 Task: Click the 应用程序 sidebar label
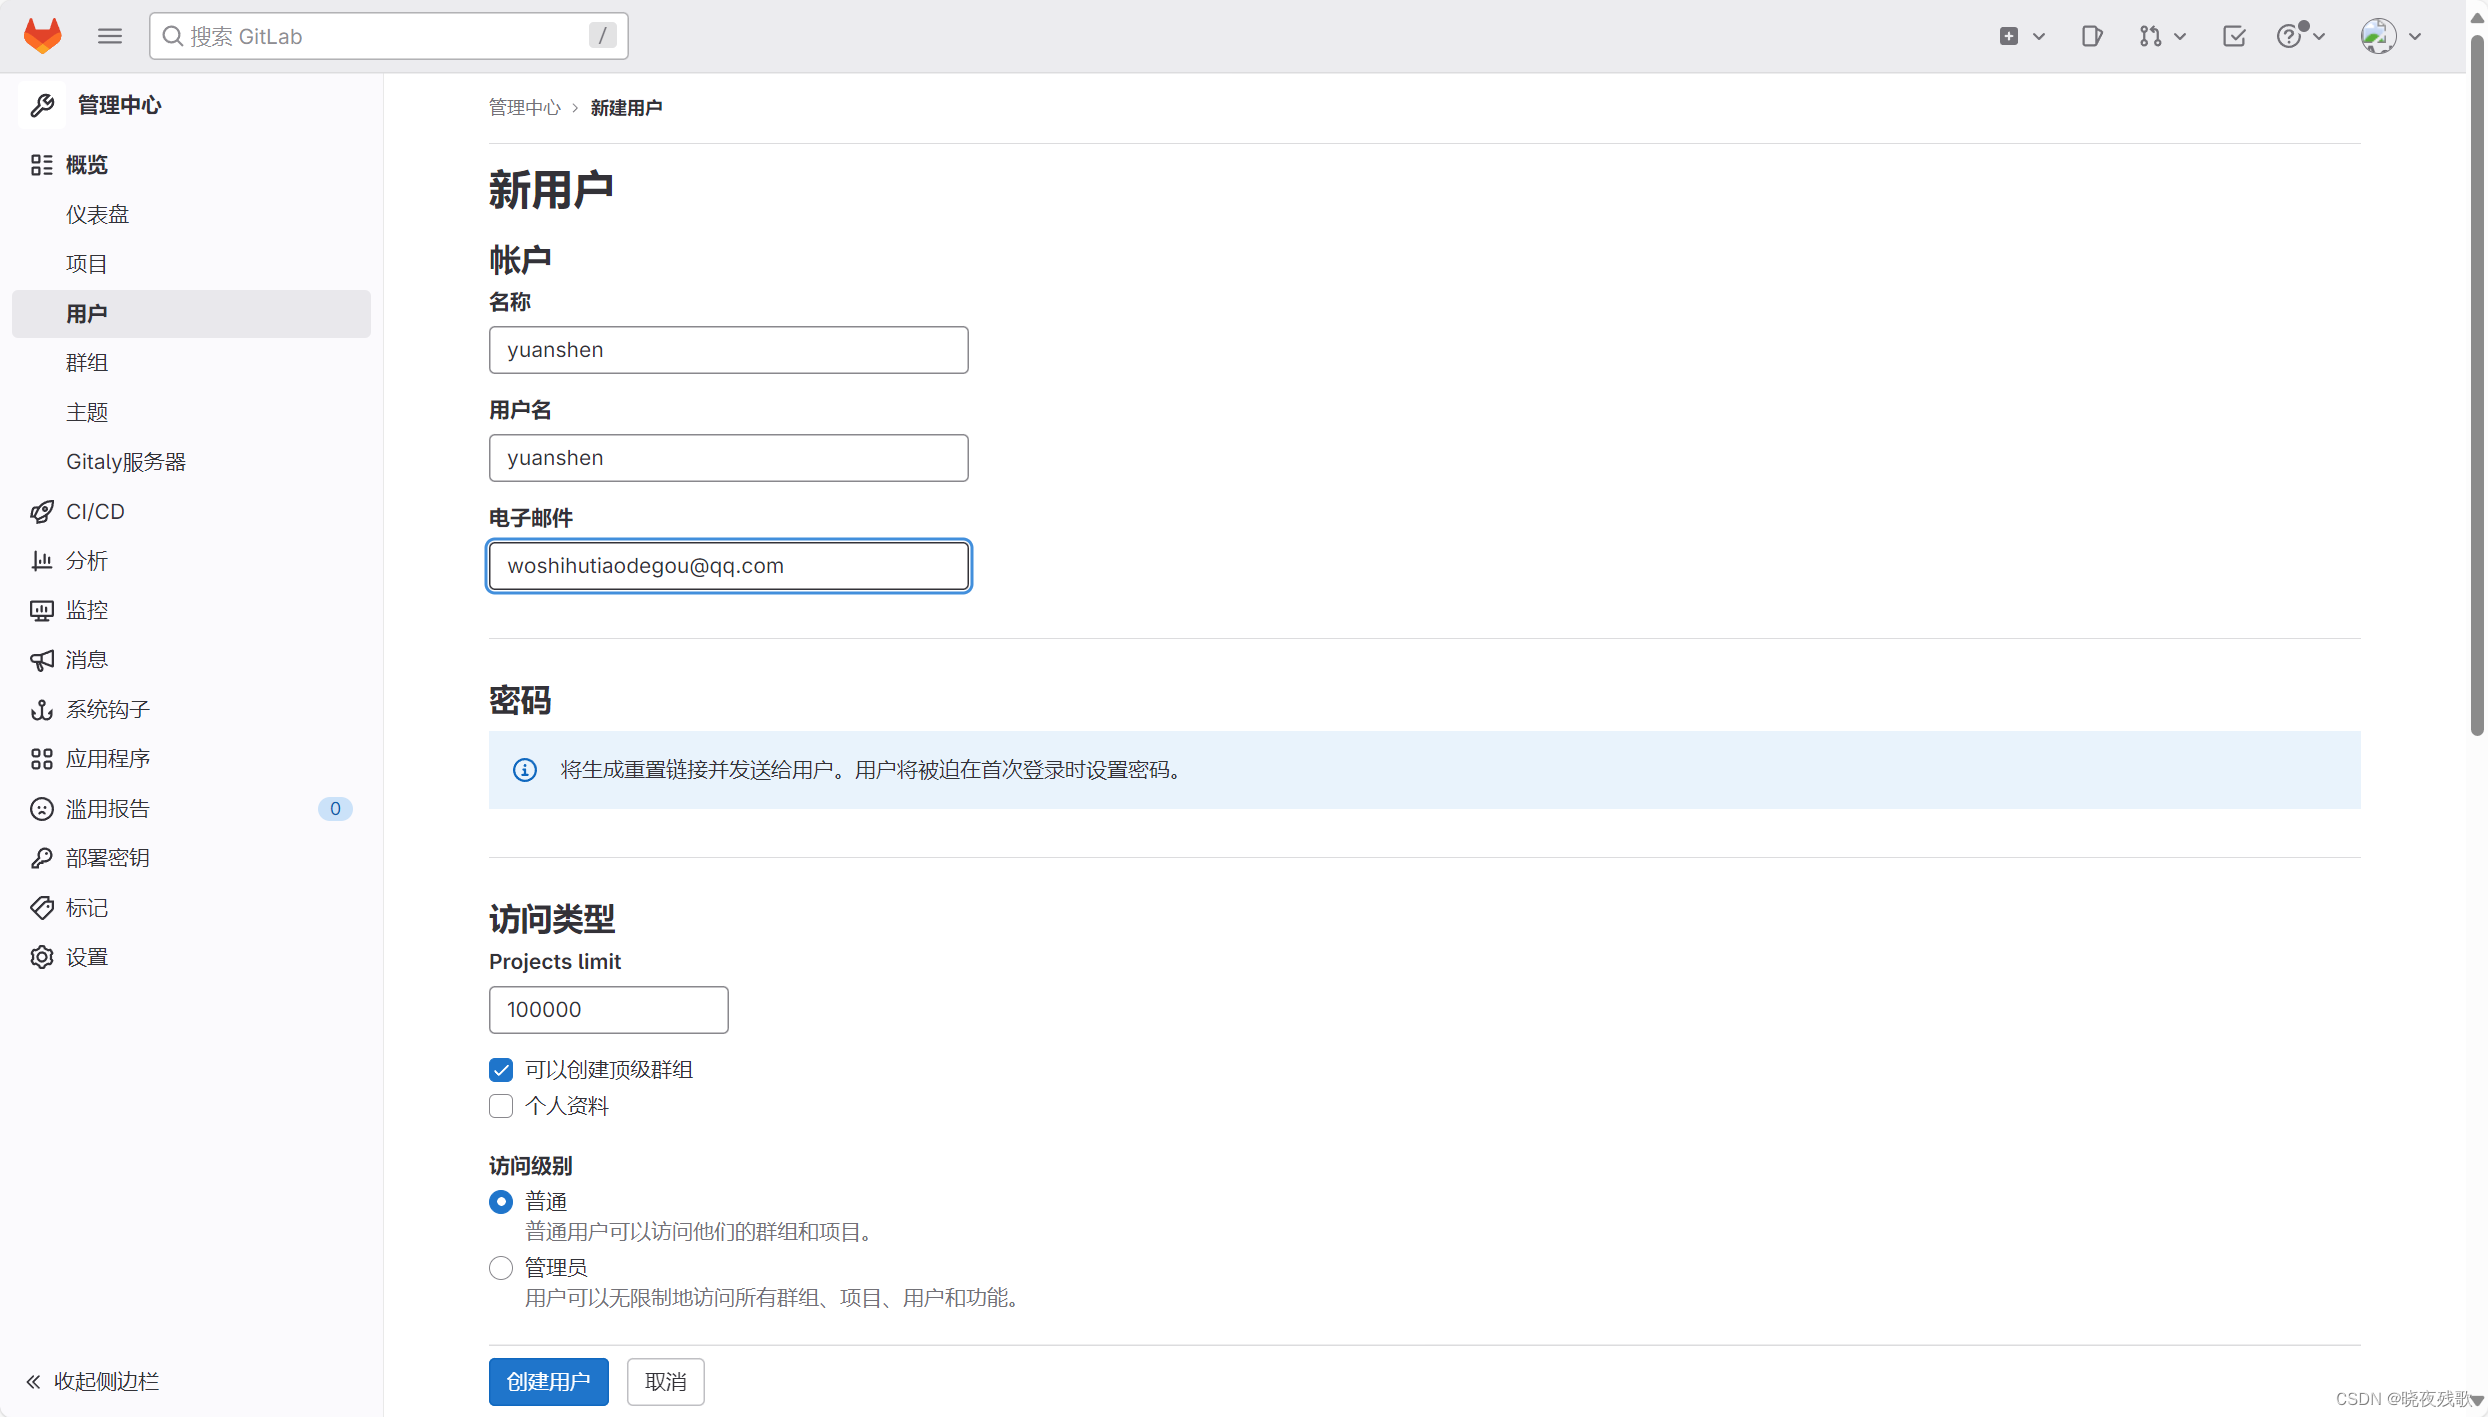tap(108, 759)
